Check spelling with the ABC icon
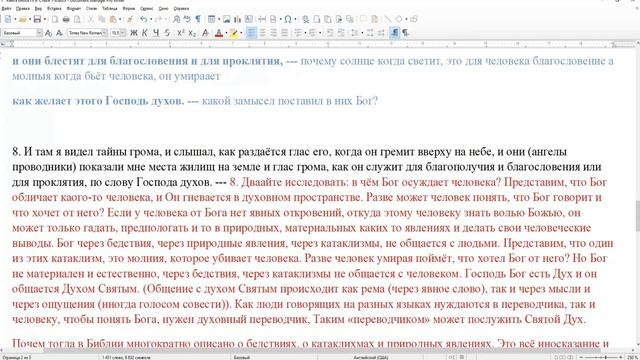This screenshot has height=360, width=640. [187, 19]
